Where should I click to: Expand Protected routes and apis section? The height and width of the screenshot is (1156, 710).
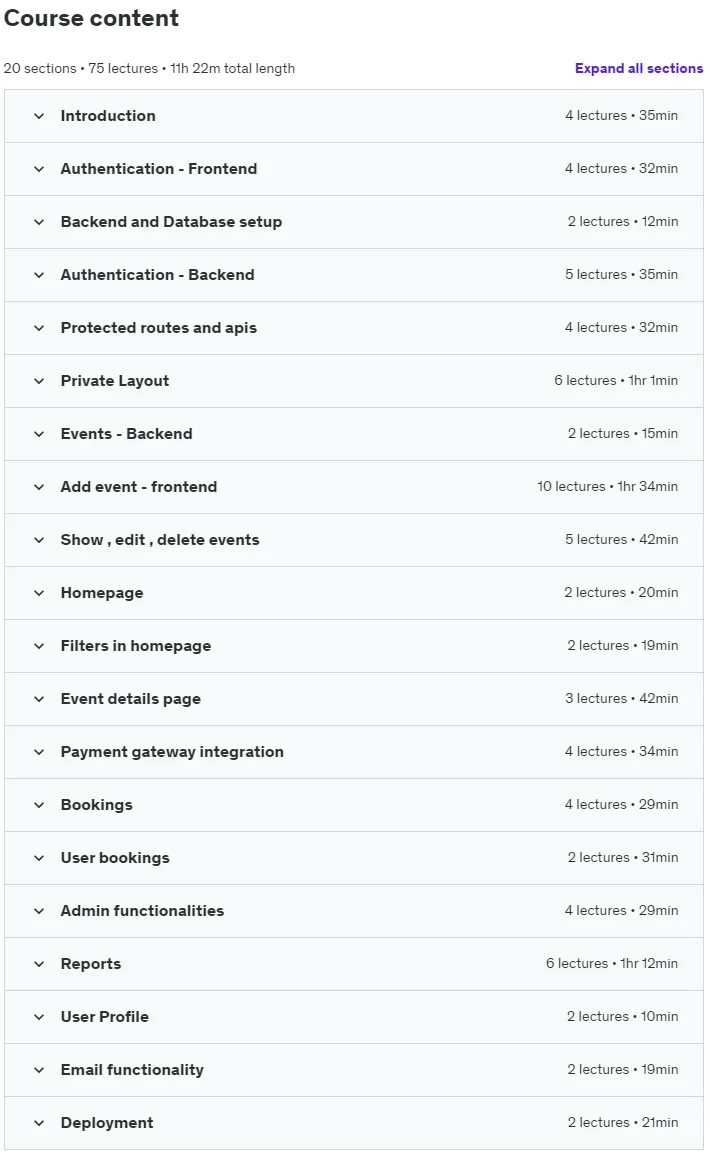coord(354,328)
